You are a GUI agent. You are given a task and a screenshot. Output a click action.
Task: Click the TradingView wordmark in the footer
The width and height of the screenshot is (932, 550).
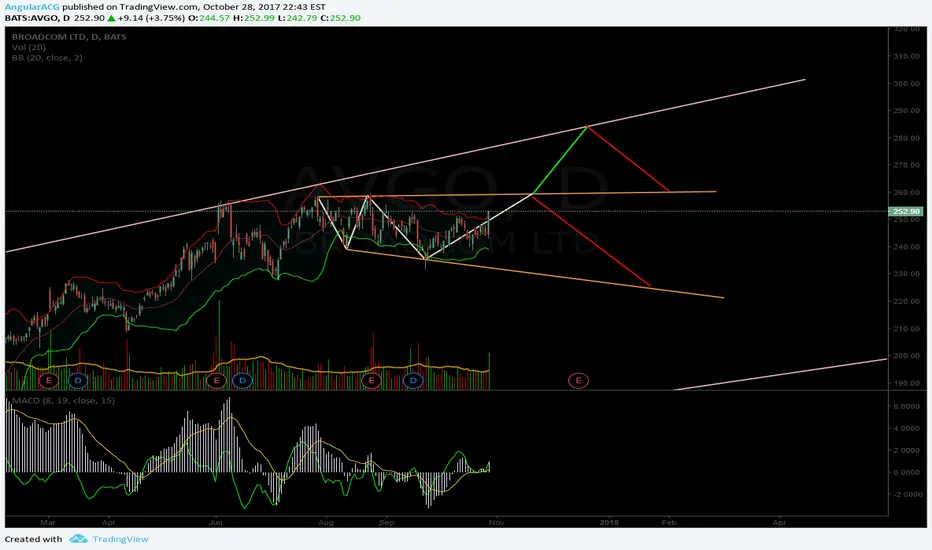point(121,539)
